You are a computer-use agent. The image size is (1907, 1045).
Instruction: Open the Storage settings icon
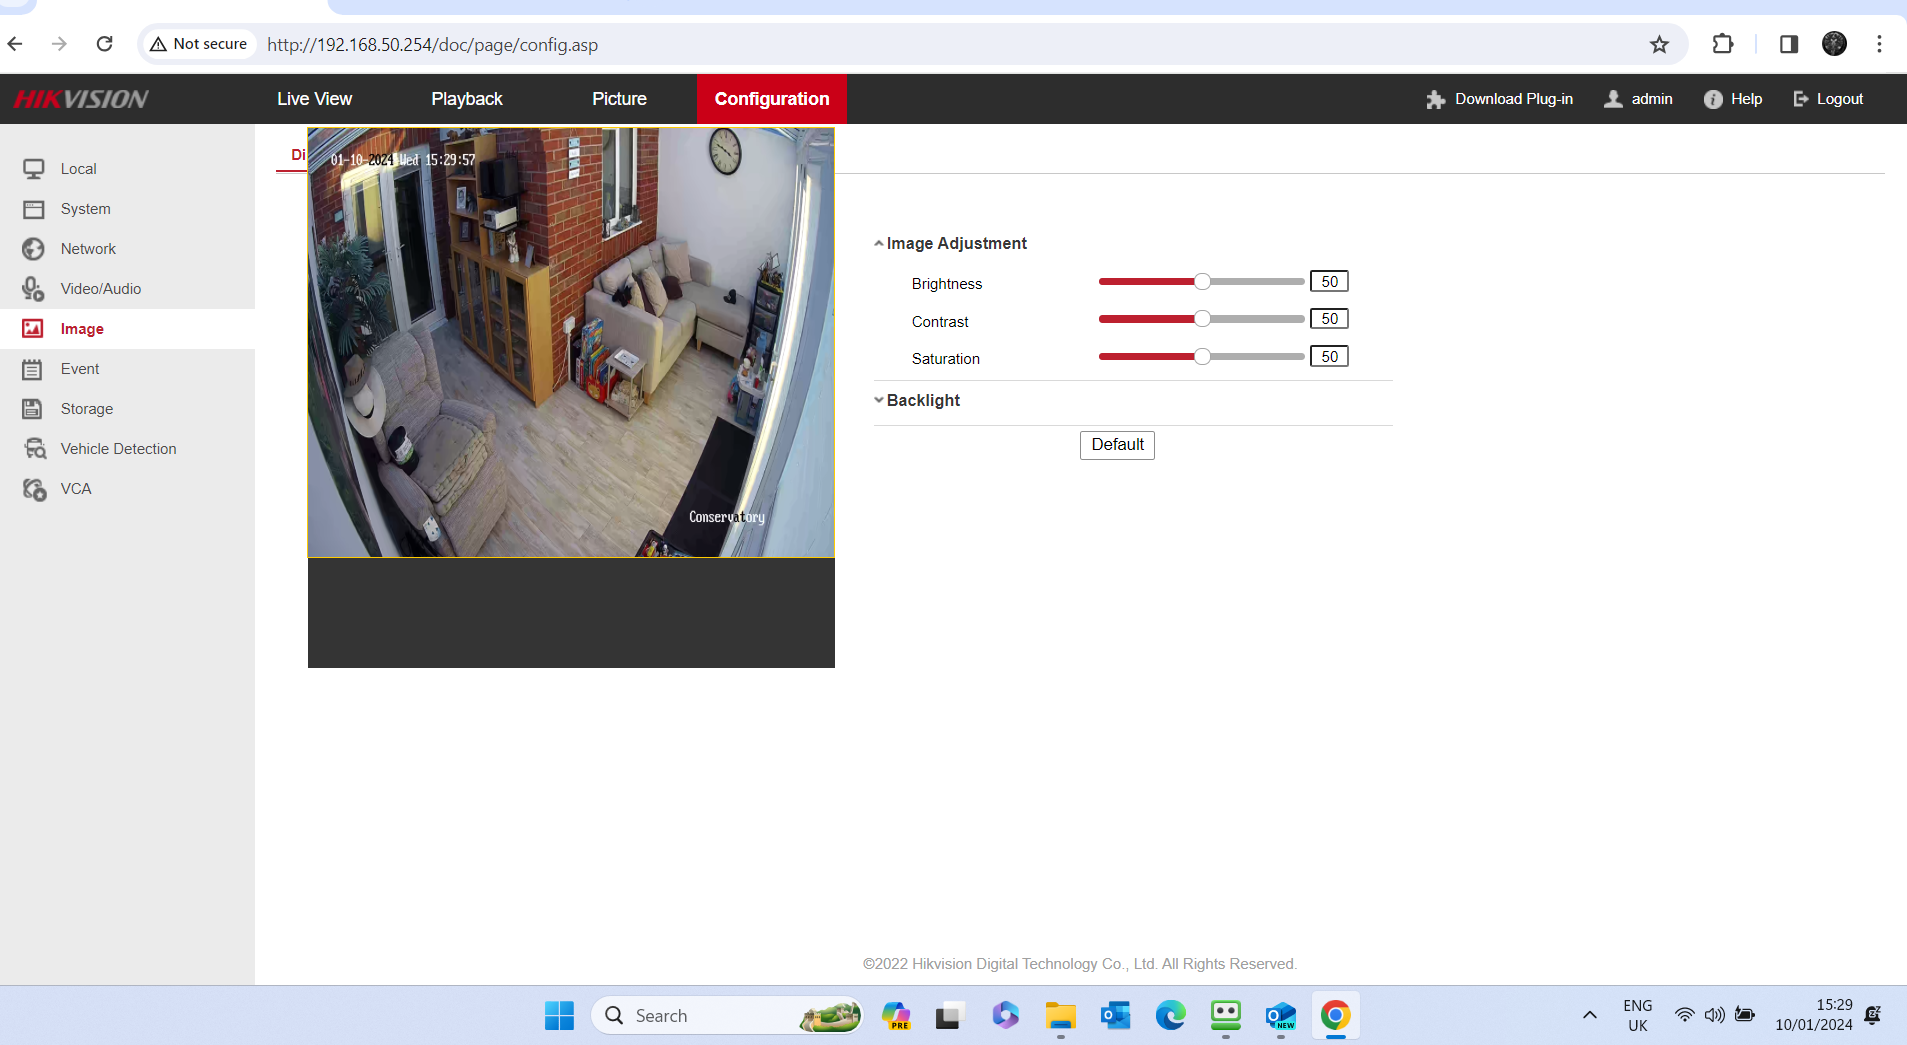point(34,408)
